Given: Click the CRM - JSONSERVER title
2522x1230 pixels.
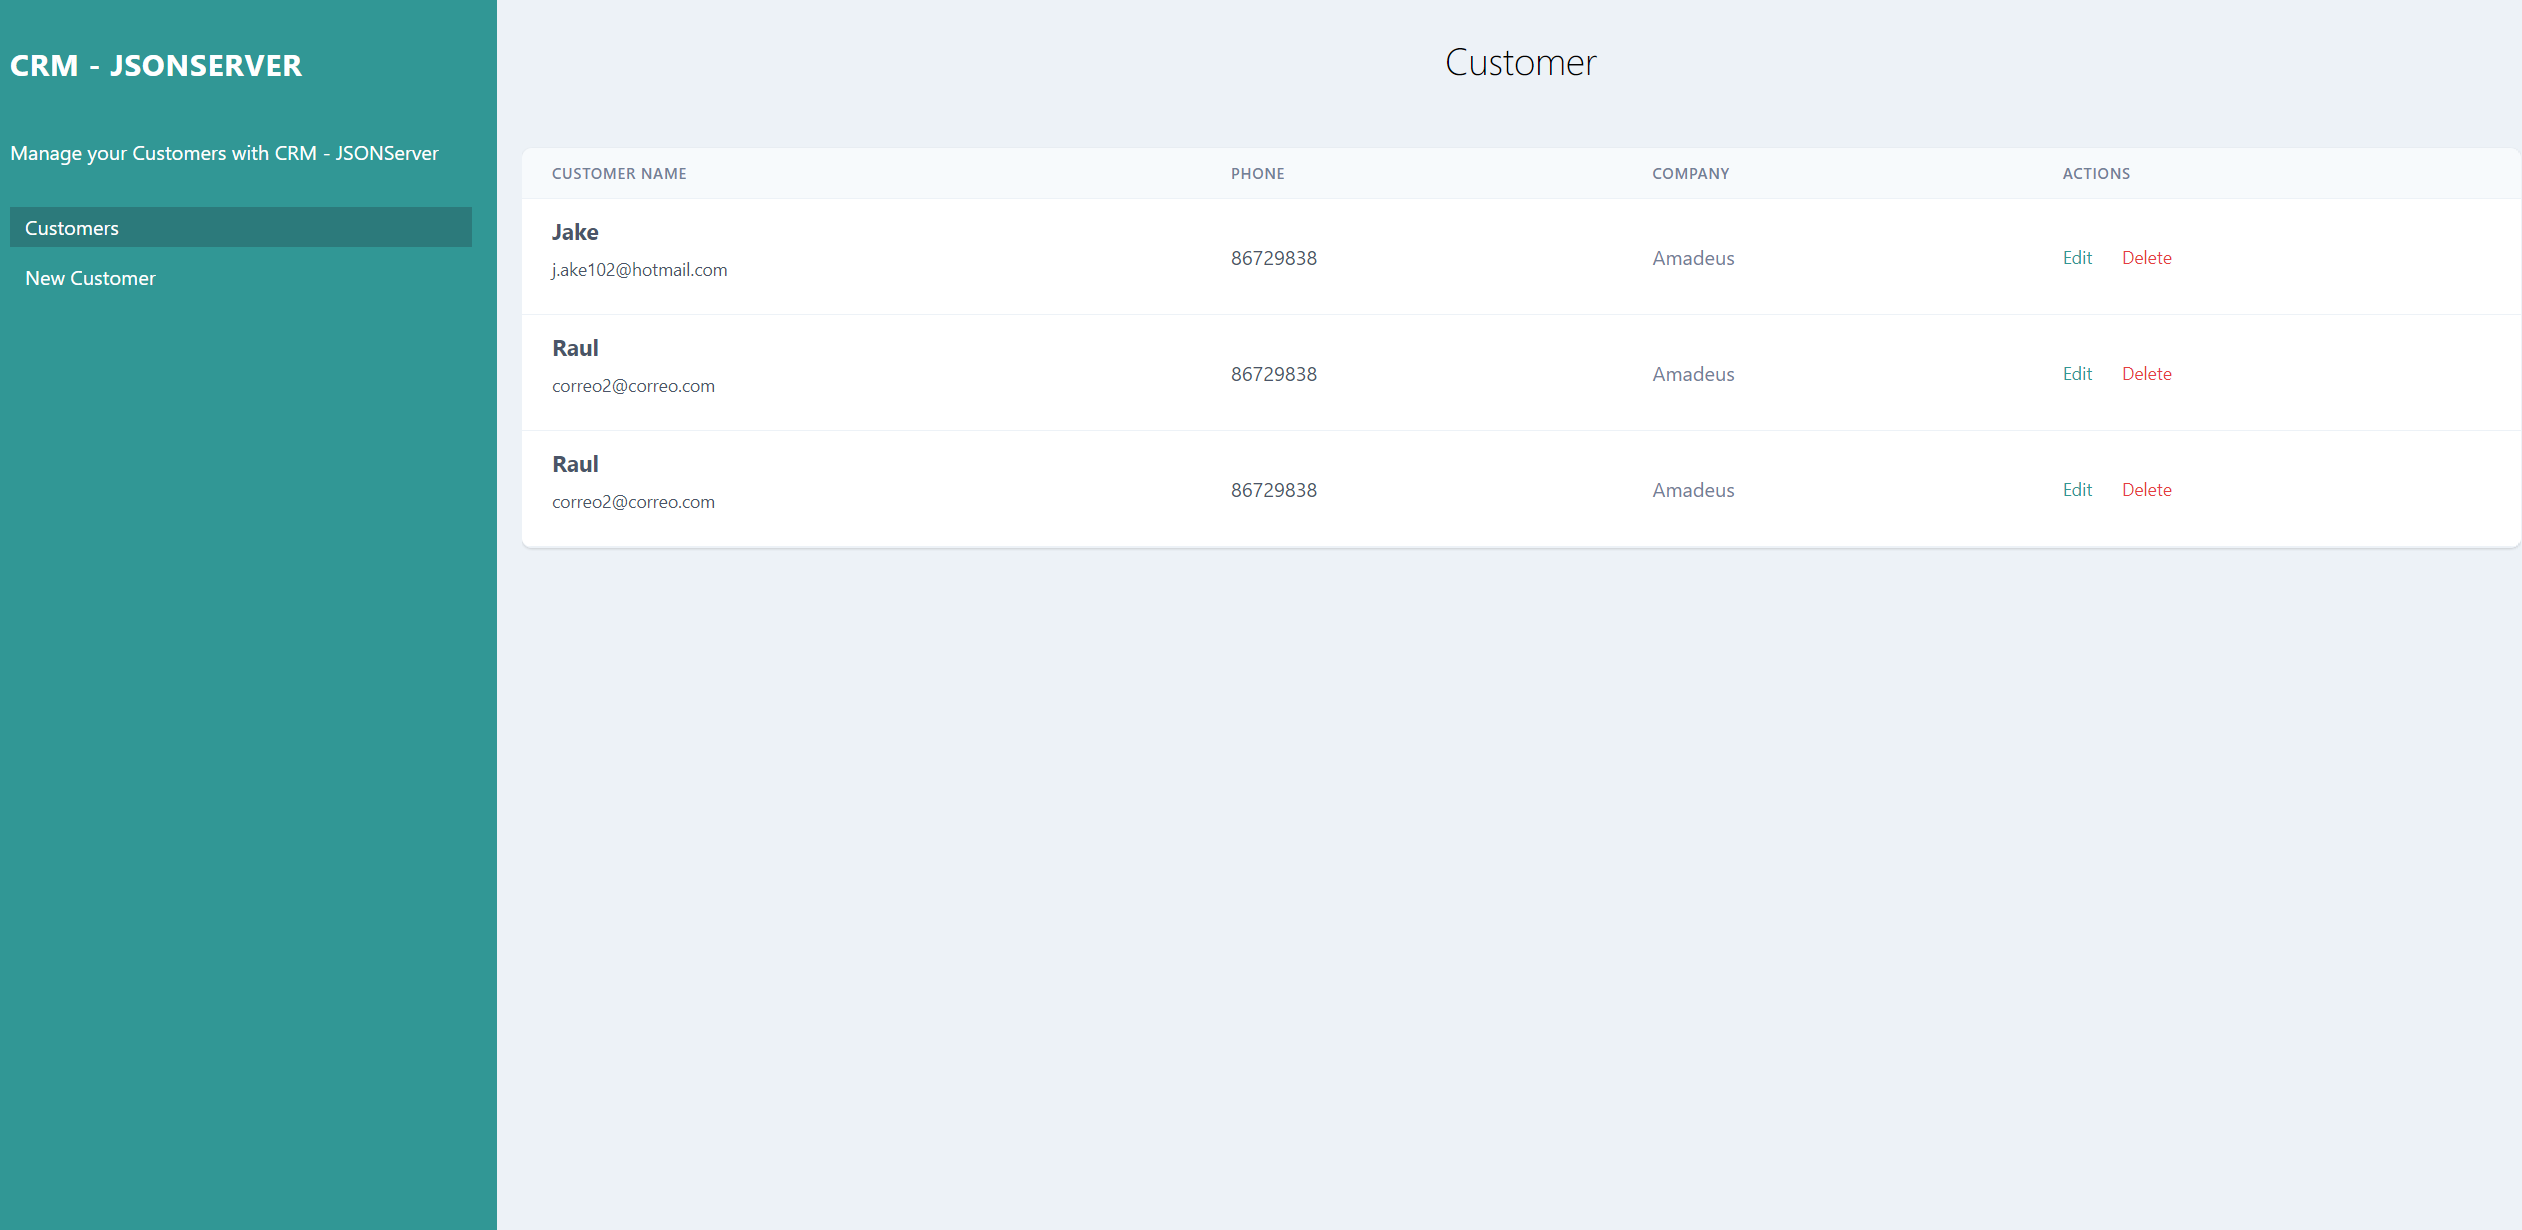Looking at the screenshot, I should [x=156, y=65].
